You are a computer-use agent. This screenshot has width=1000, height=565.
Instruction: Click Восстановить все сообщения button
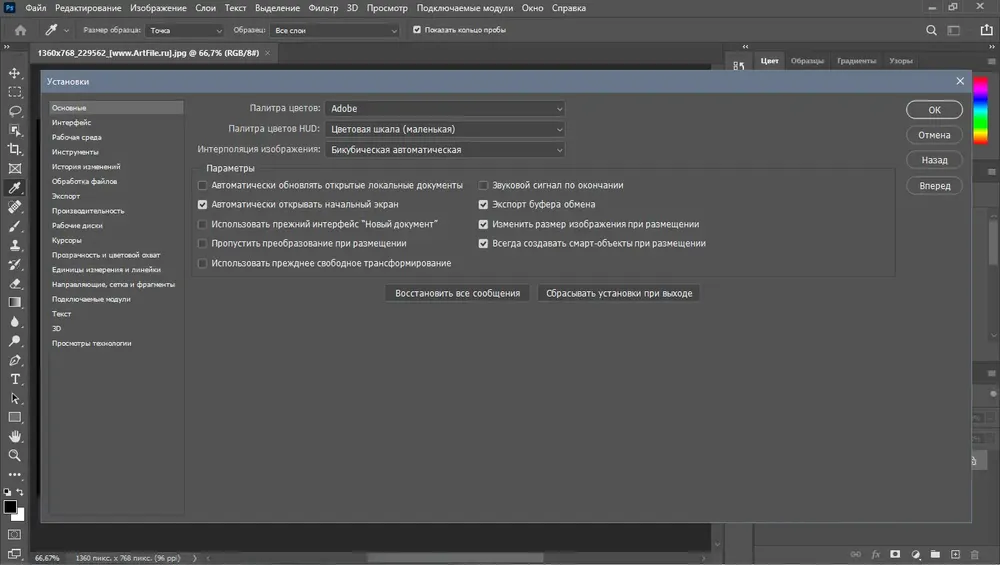pos(457,293)
